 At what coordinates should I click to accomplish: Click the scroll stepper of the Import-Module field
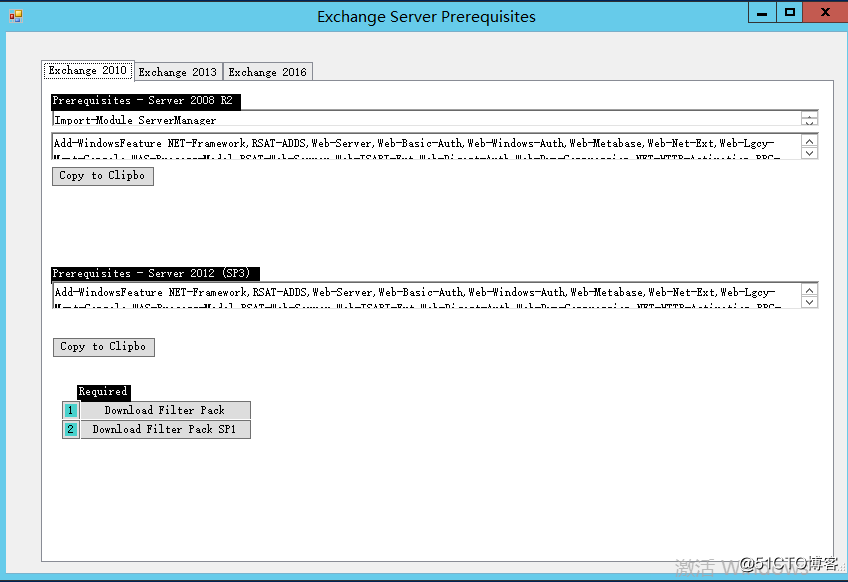point(810,119)
